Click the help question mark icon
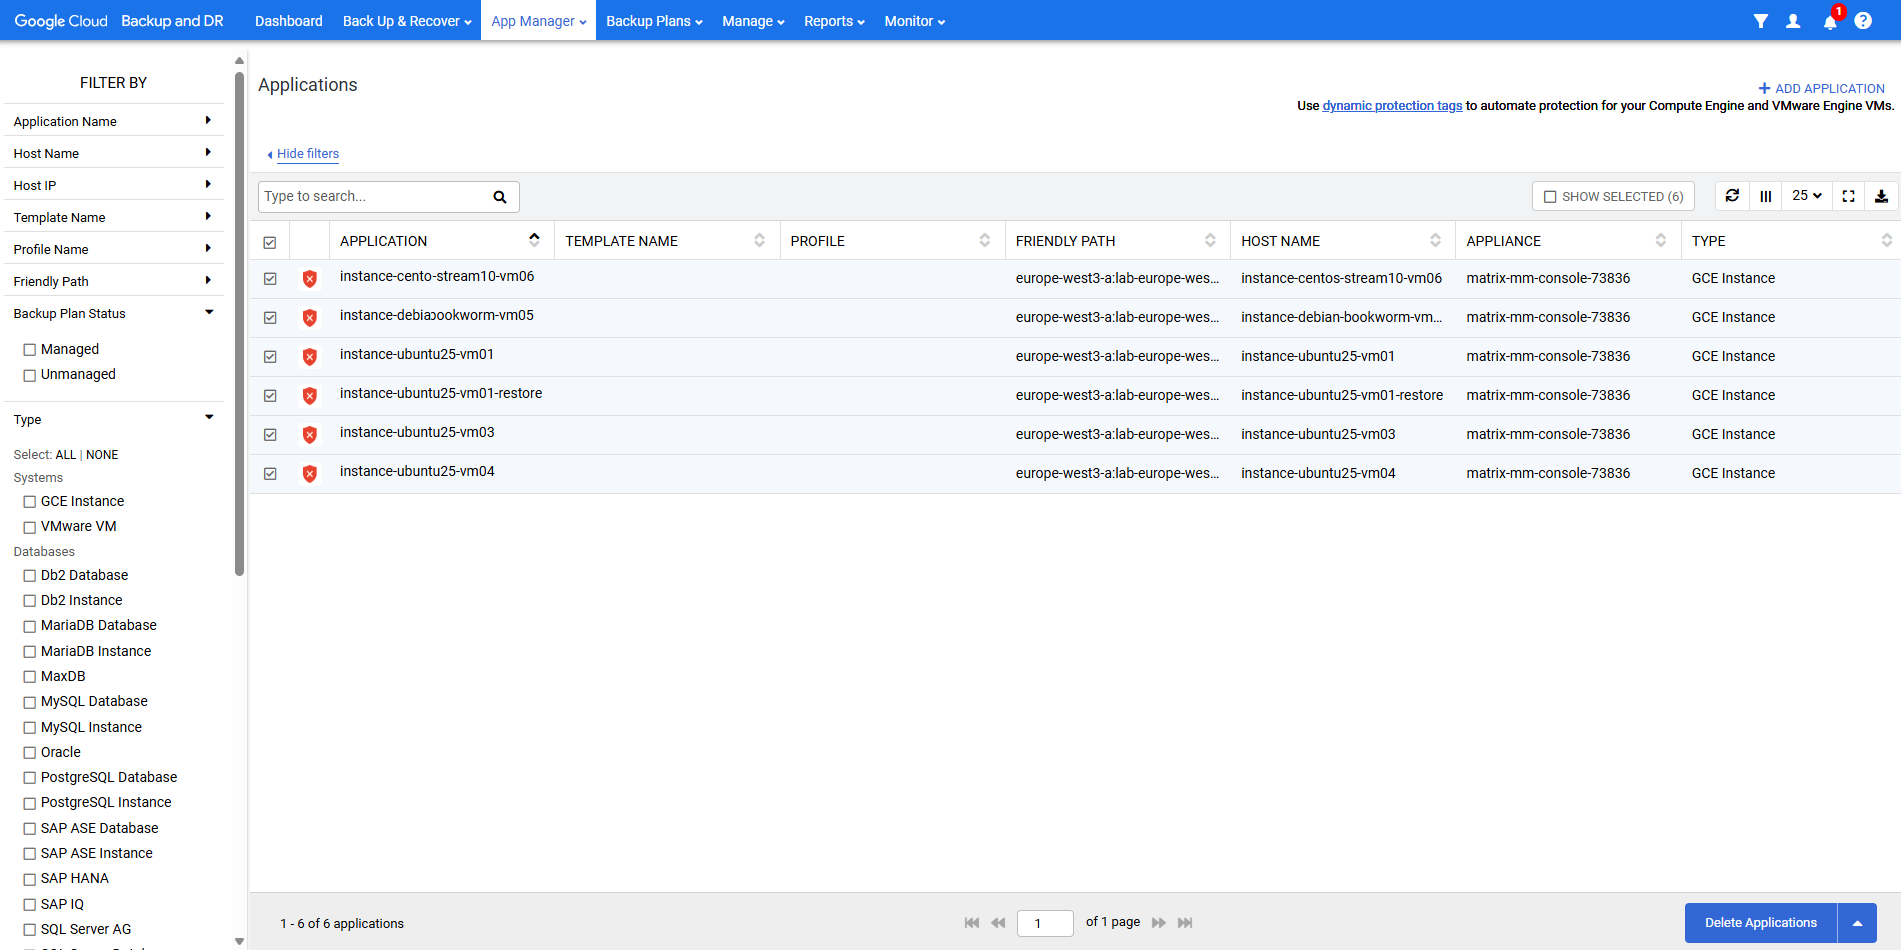 [x=1863, y=21]
